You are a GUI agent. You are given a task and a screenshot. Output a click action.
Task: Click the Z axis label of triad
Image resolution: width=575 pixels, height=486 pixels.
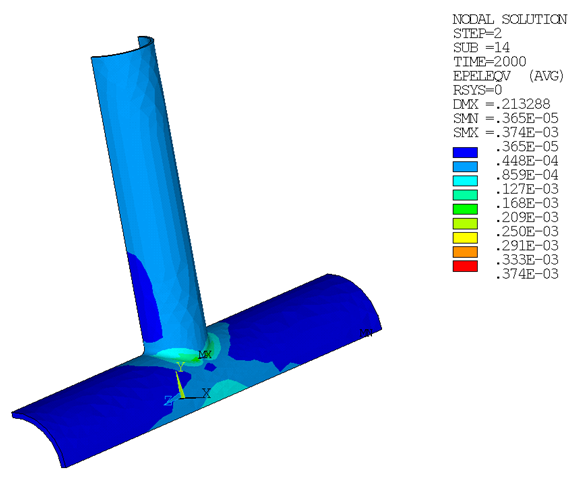click(168, 401)
